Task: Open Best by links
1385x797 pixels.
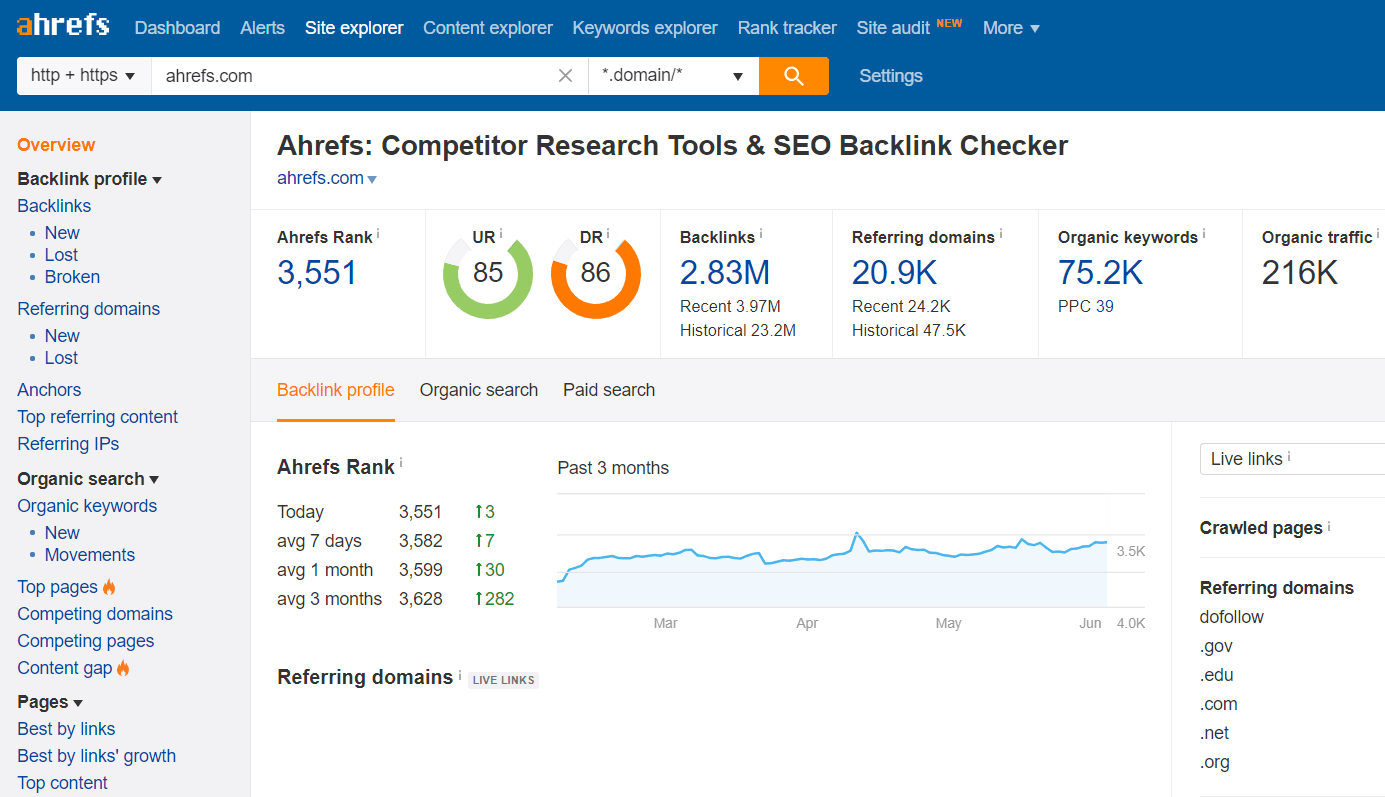Action: point(66,729)
